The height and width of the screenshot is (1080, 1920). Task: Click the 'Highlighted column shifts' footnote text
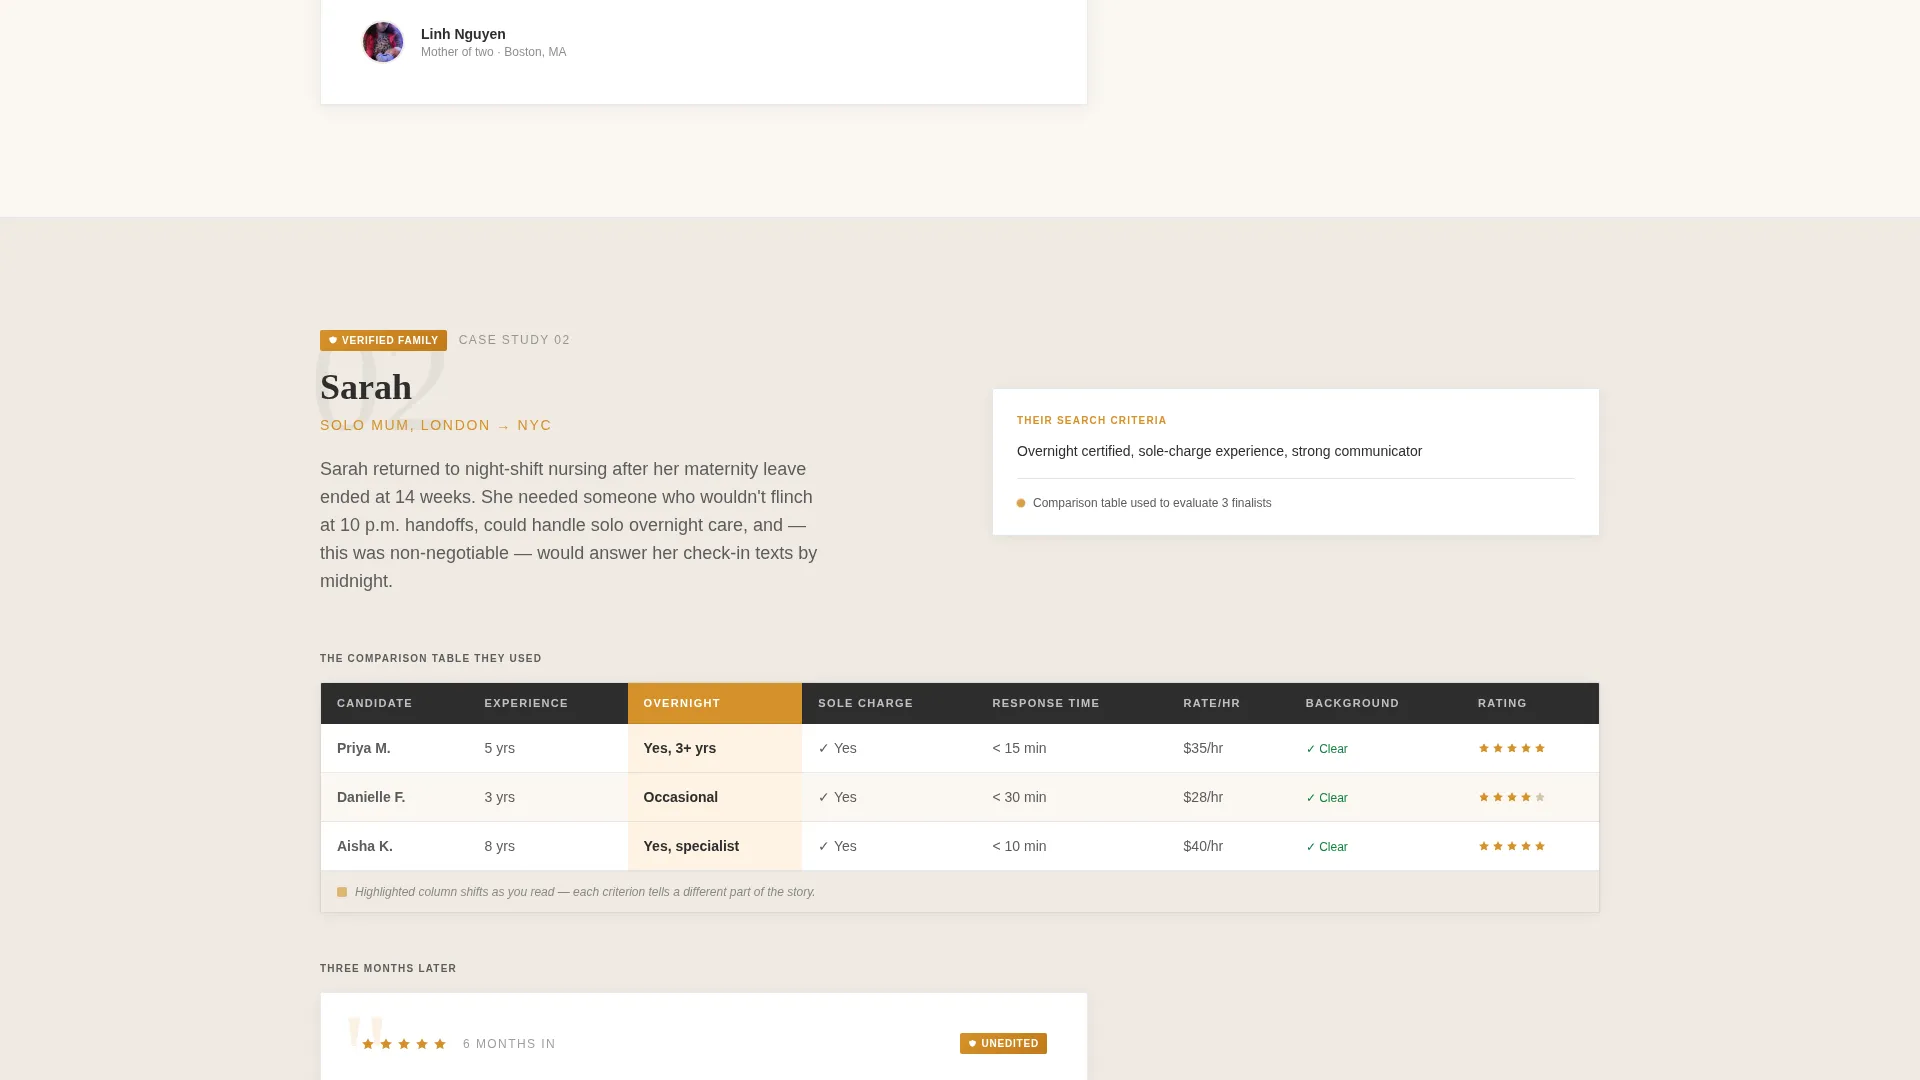click(585, 892)
